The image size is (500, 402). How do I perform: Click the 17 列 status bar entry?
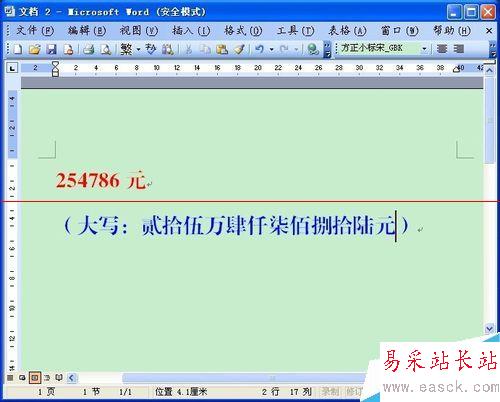(301, 392)
